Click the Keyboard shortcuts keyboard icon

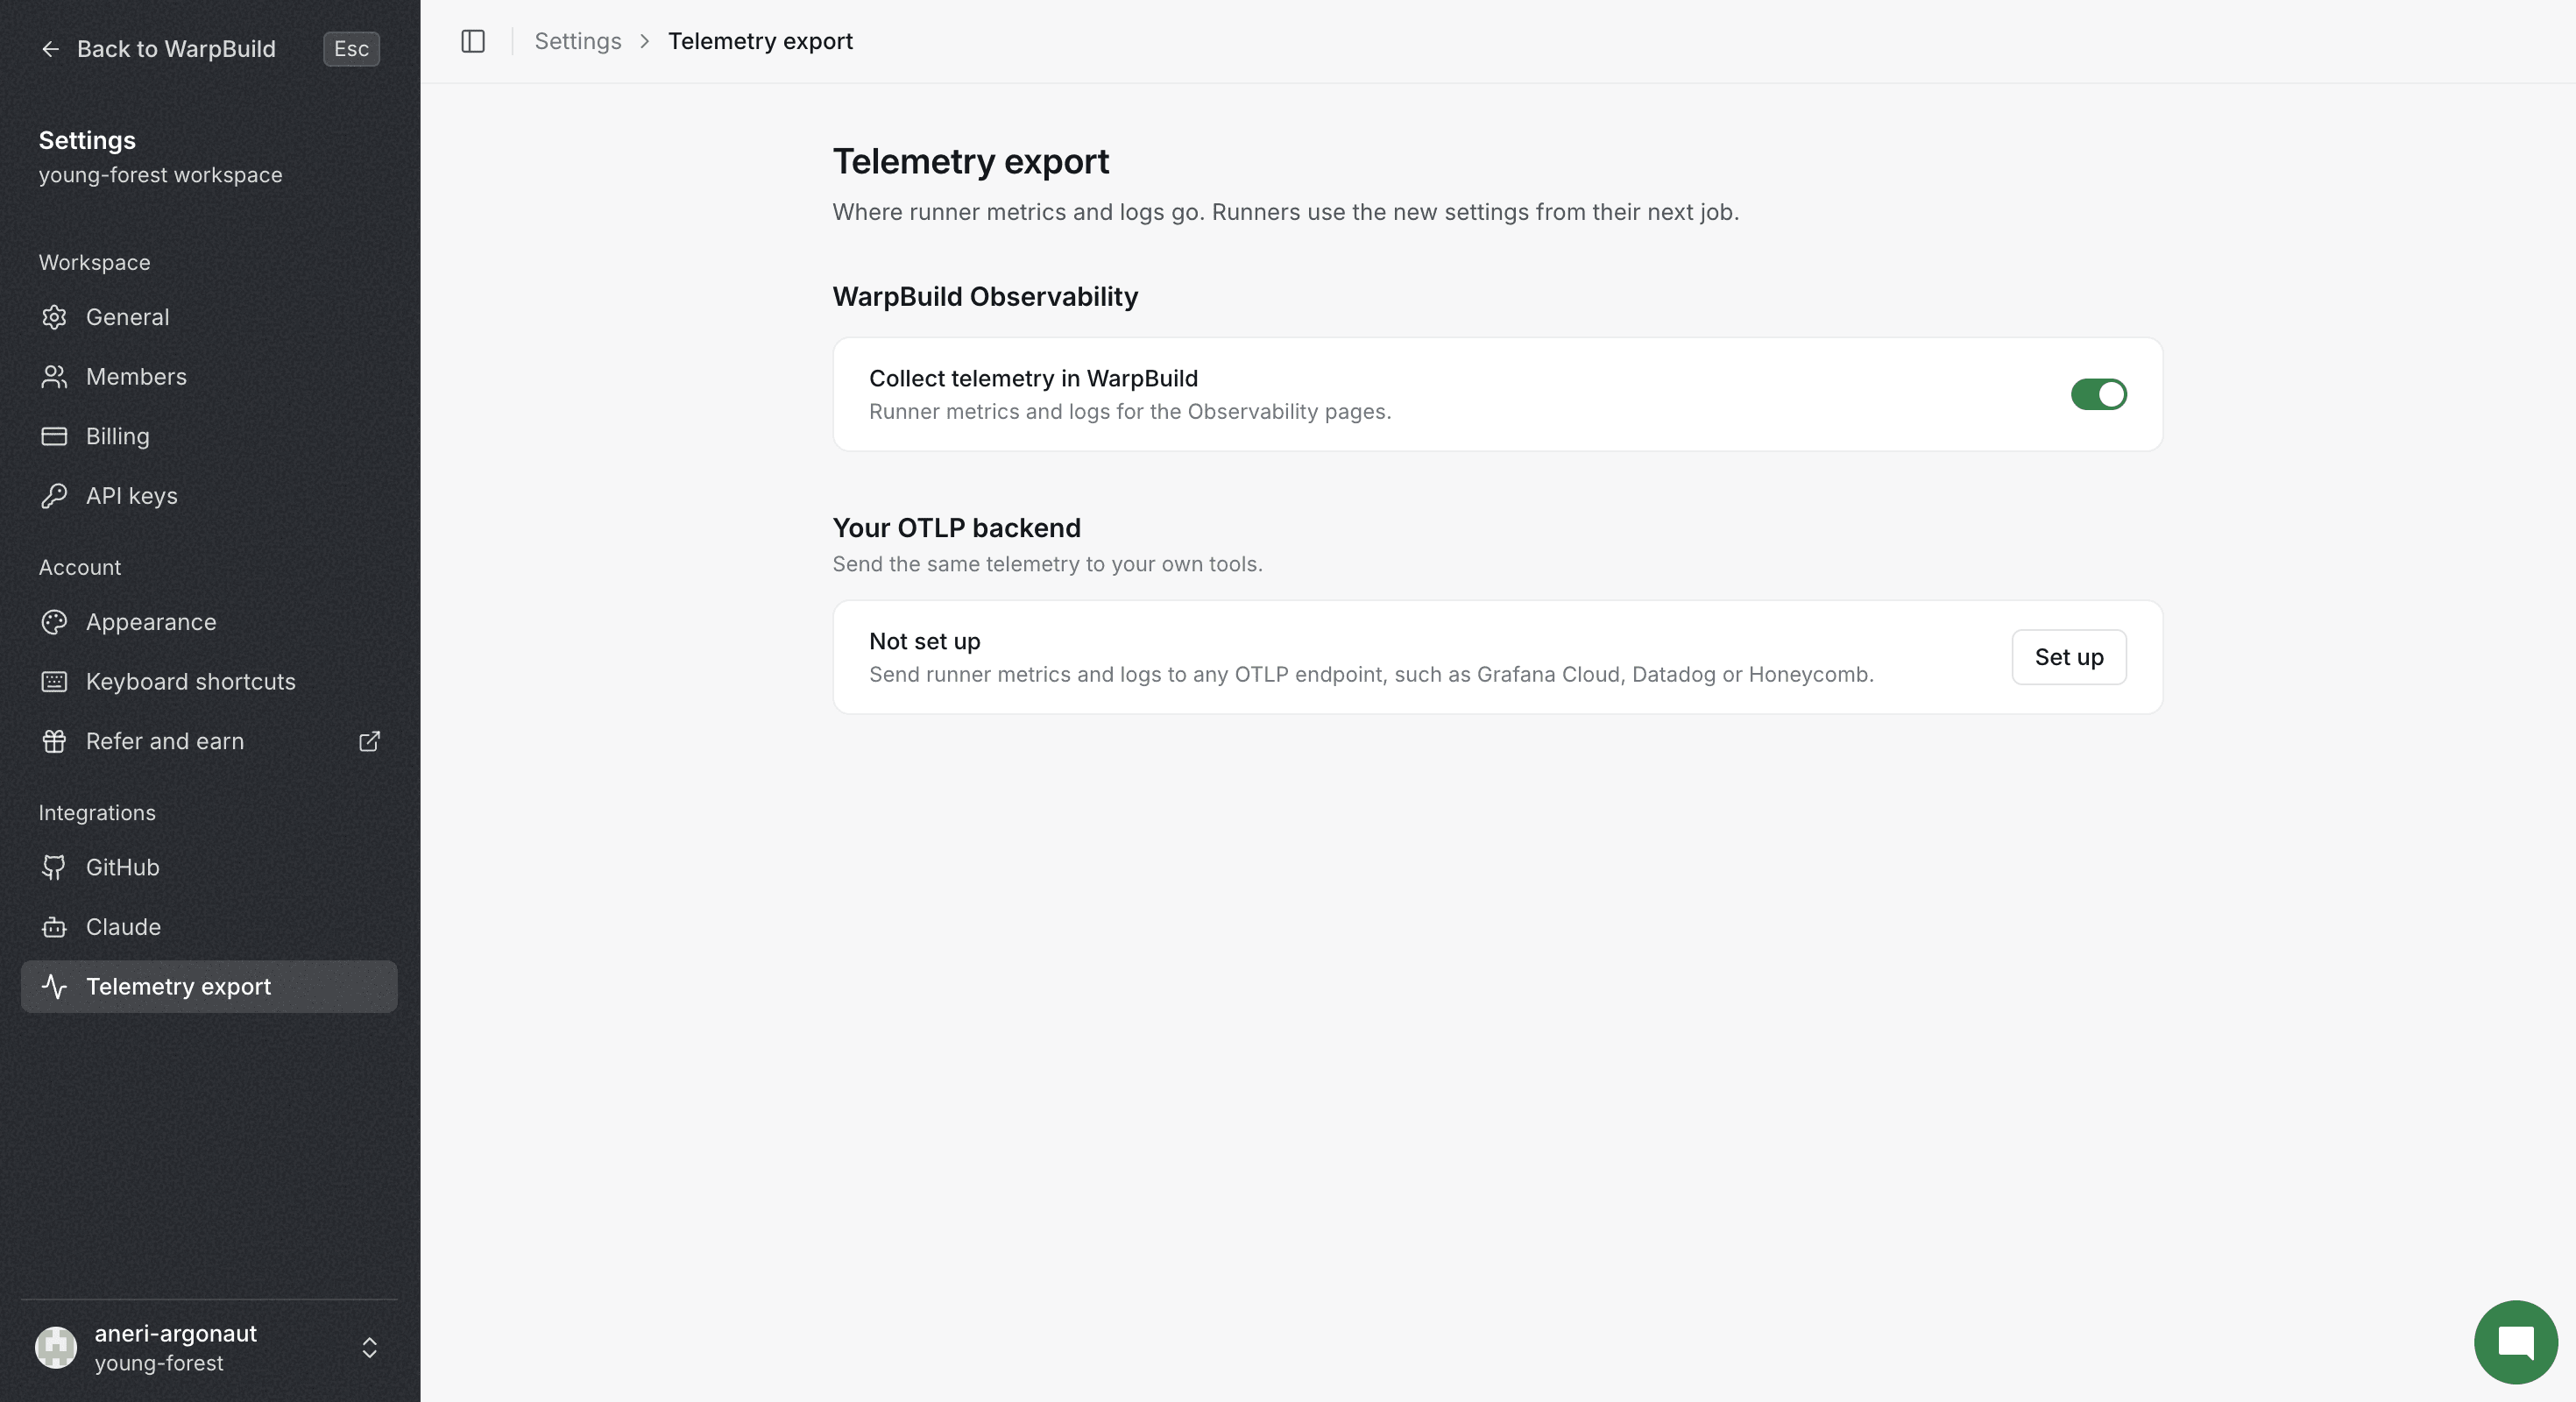[x=54, y=682]
